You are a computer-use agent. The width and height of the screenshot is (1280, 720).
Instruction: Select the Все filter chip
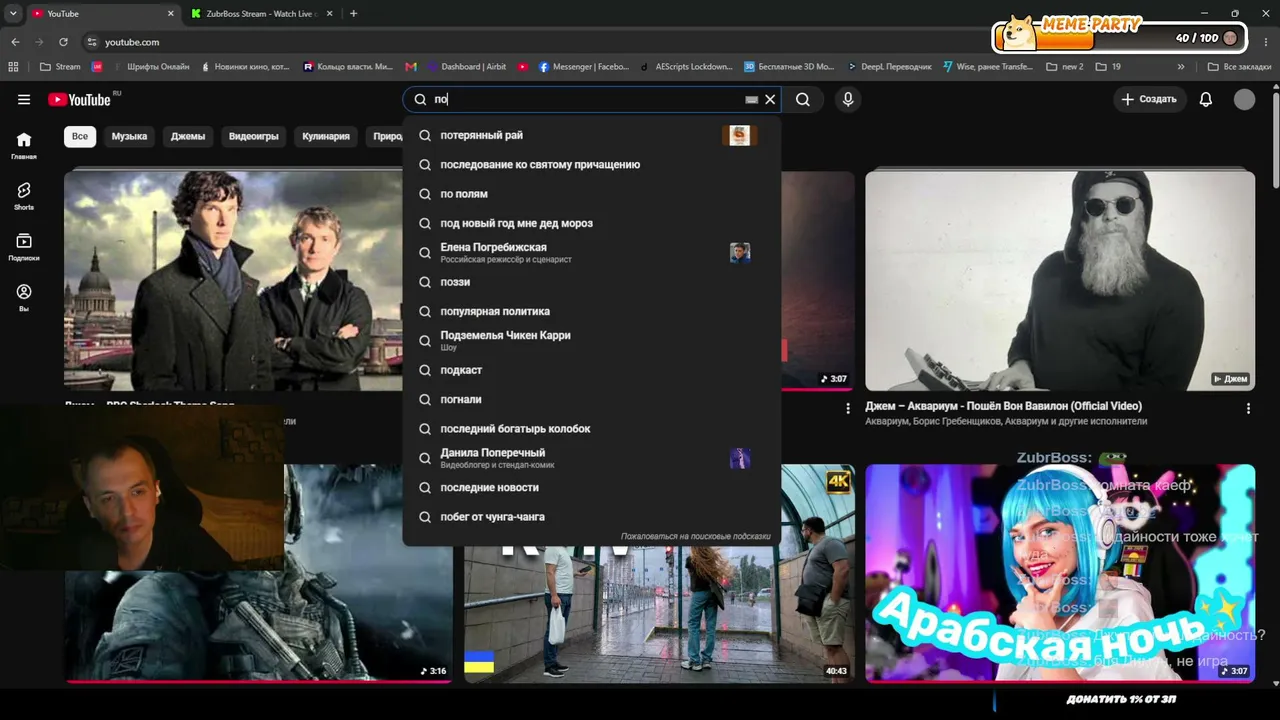tap(80, 136)
